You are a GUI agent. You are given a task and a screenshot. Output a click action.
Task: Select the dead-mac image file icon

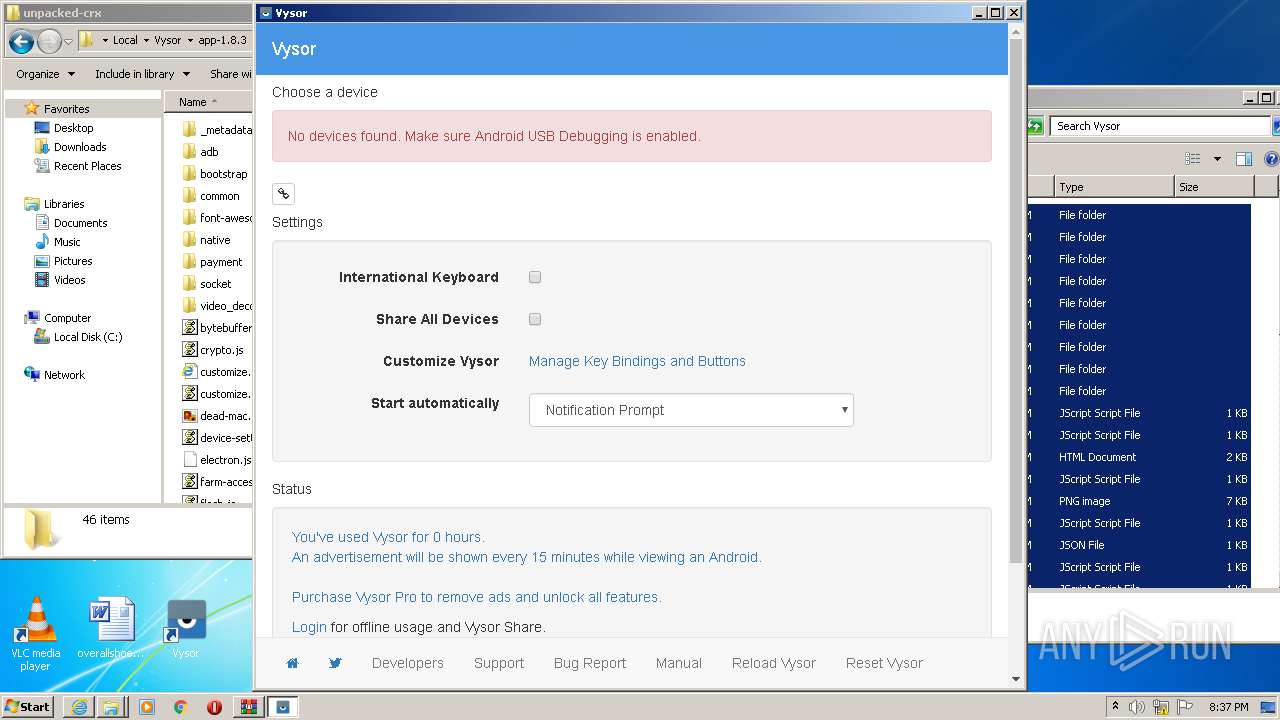click(x=190, y=416)
